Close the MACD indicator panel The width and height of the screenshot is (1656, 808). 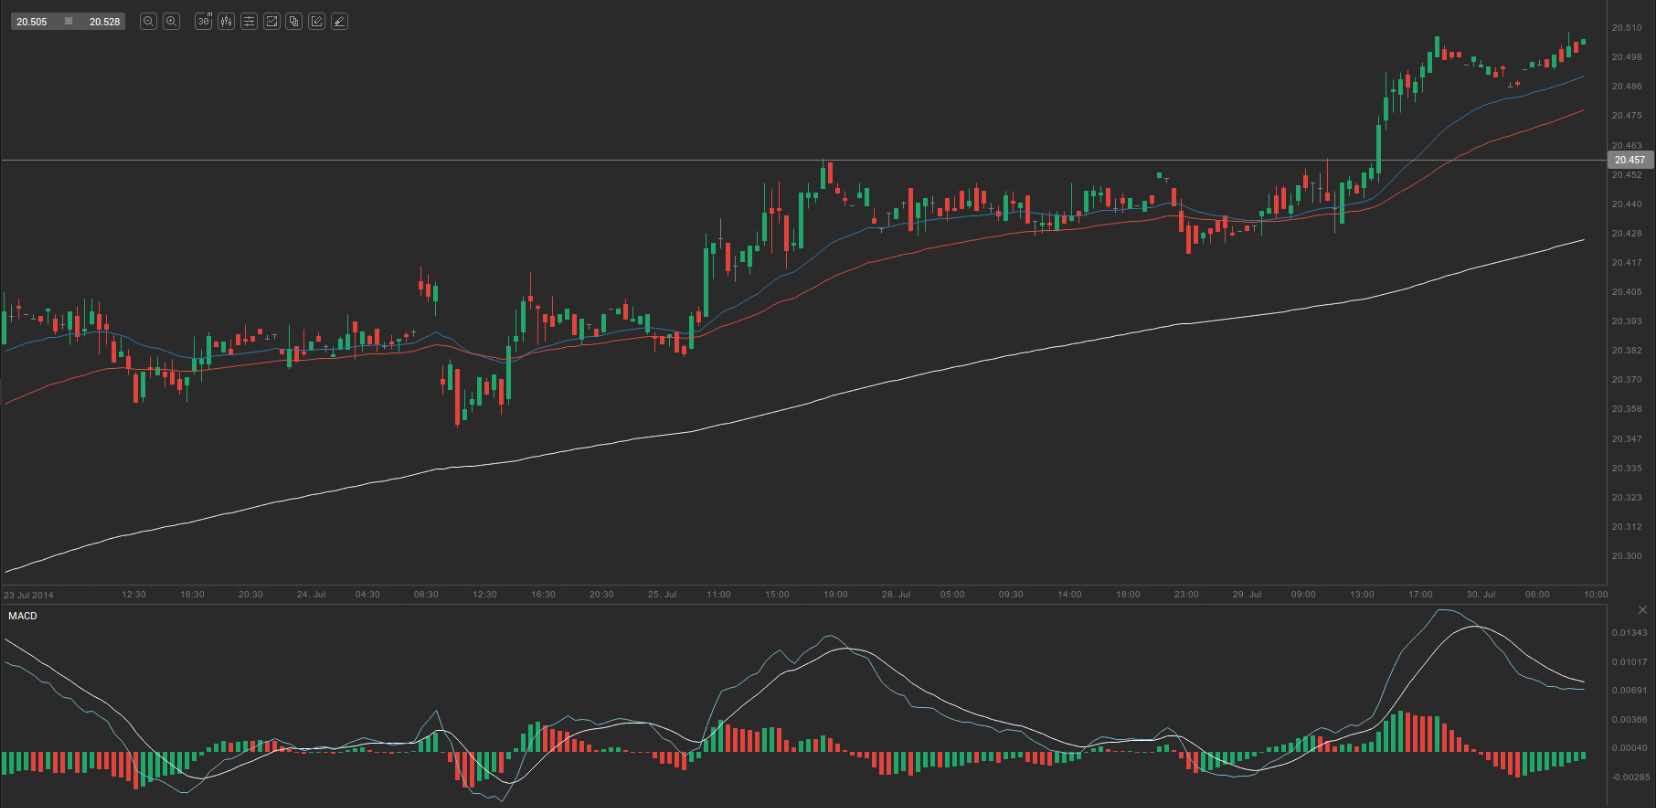1642,610
